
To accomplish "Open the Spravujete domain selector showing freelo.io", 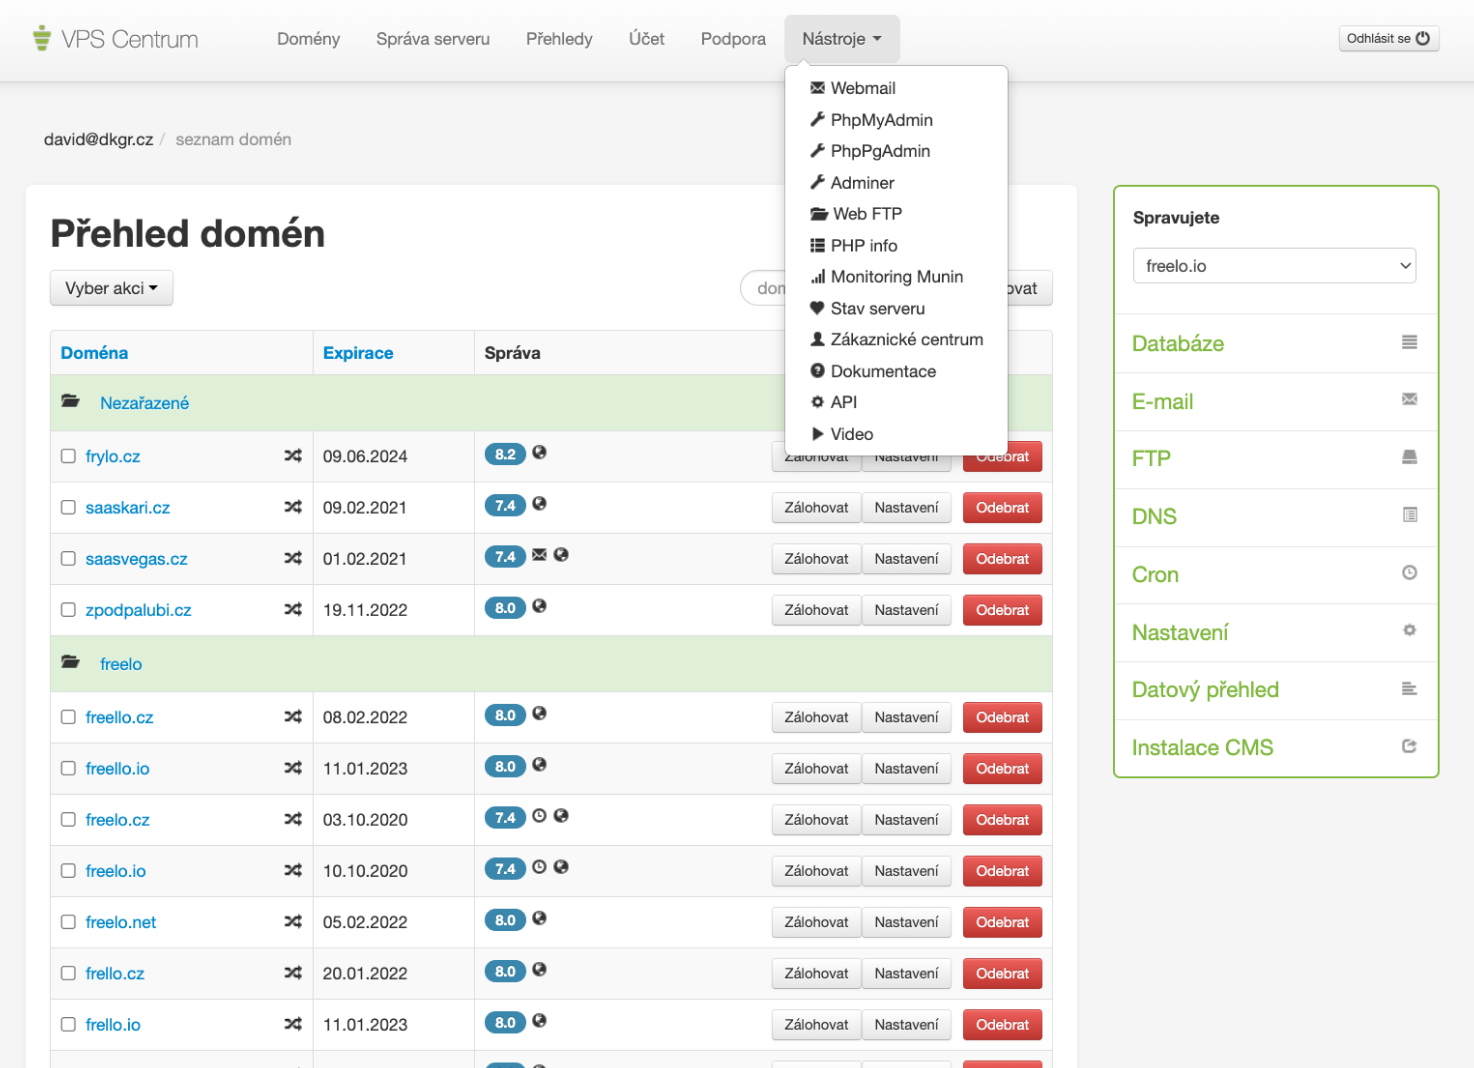I will pyautogui.click(x=1274, y=265).
